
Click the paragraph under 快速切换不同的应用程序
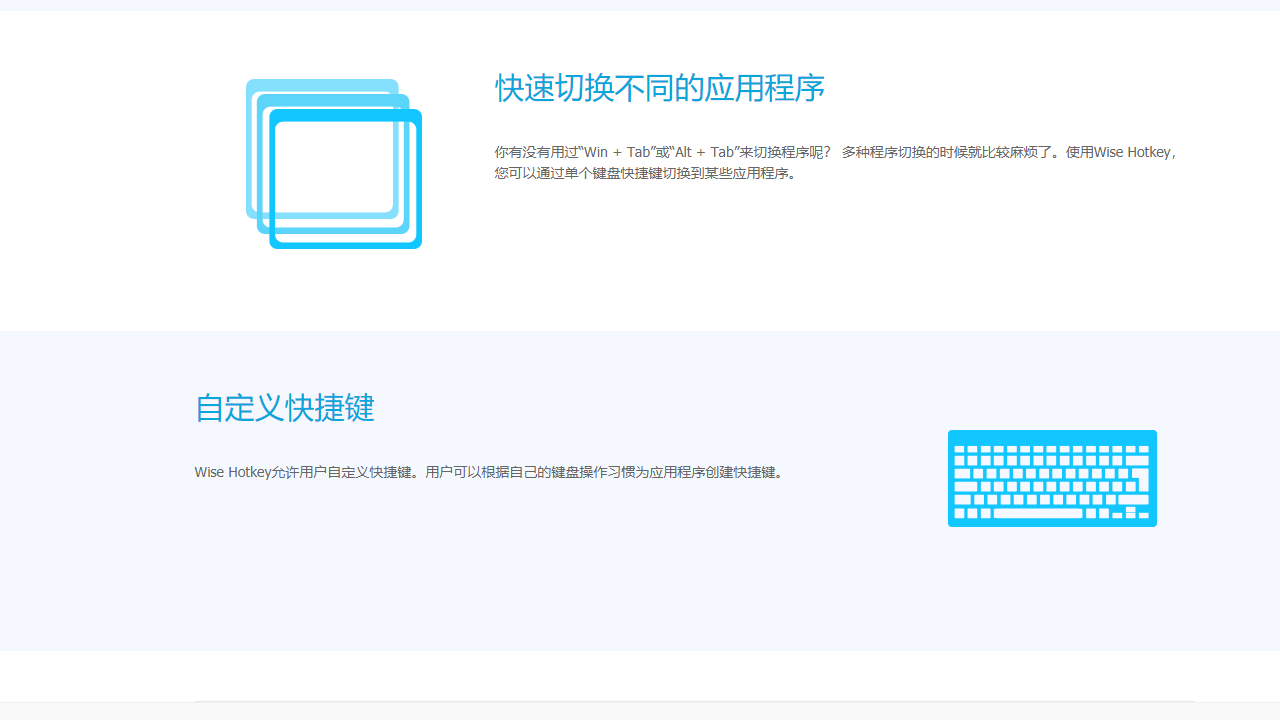click(835, 162)
